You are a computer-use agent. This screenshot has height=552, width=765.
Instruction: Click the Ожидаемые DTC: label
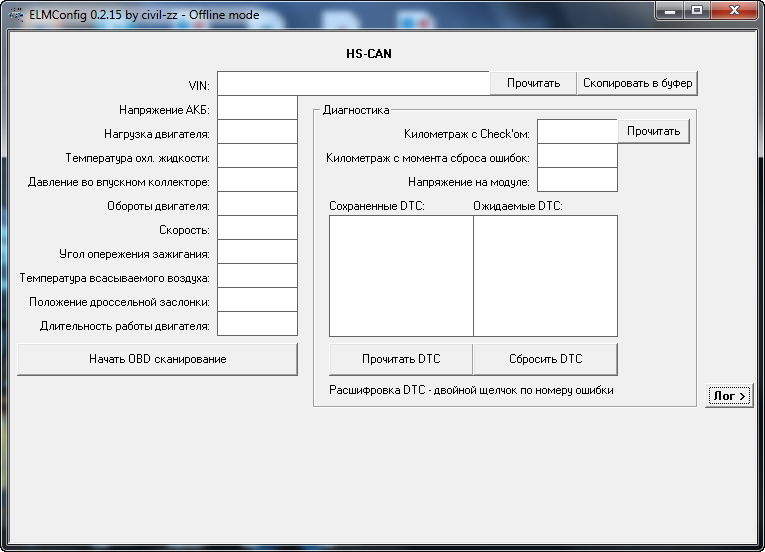click(518, 206)
